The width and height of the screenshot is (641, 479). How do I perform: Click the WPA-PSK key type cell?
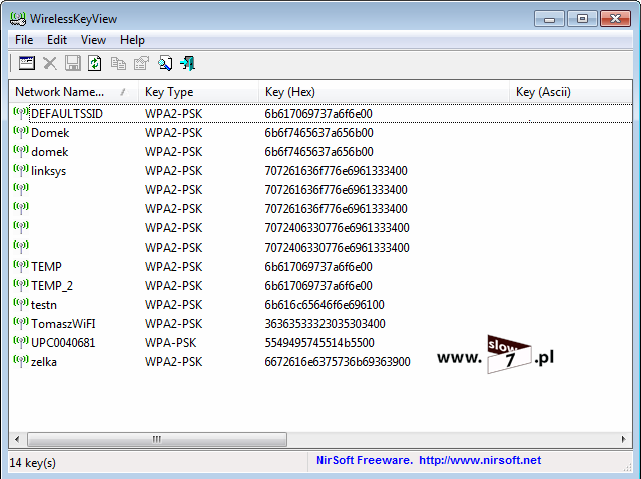[x=170, y=342]
